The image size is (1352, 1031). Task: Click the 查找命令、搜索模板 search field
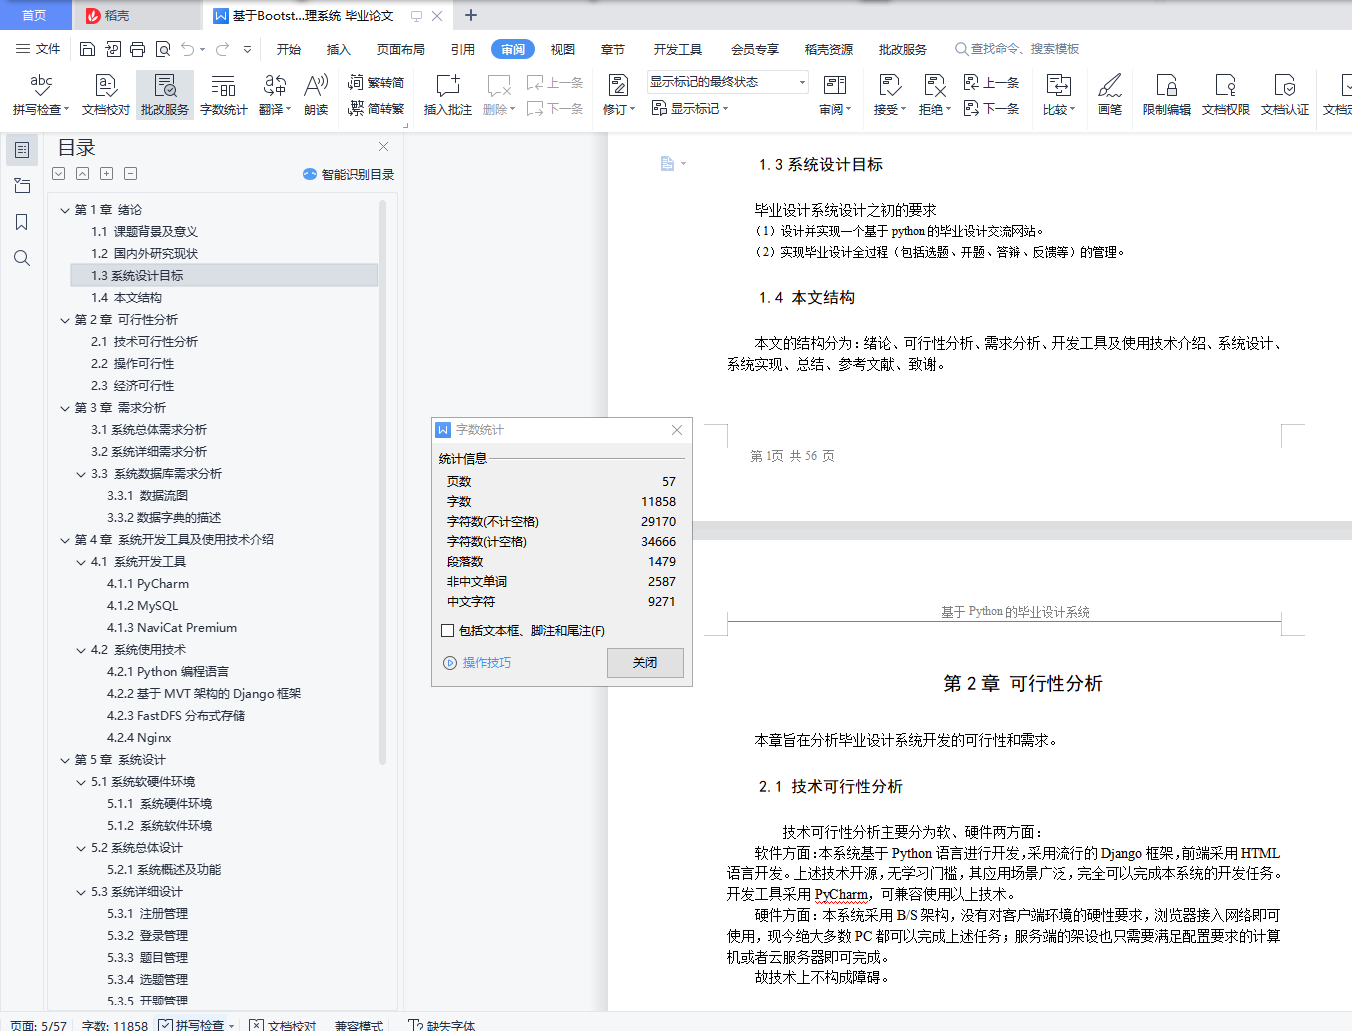(1017, 49)
